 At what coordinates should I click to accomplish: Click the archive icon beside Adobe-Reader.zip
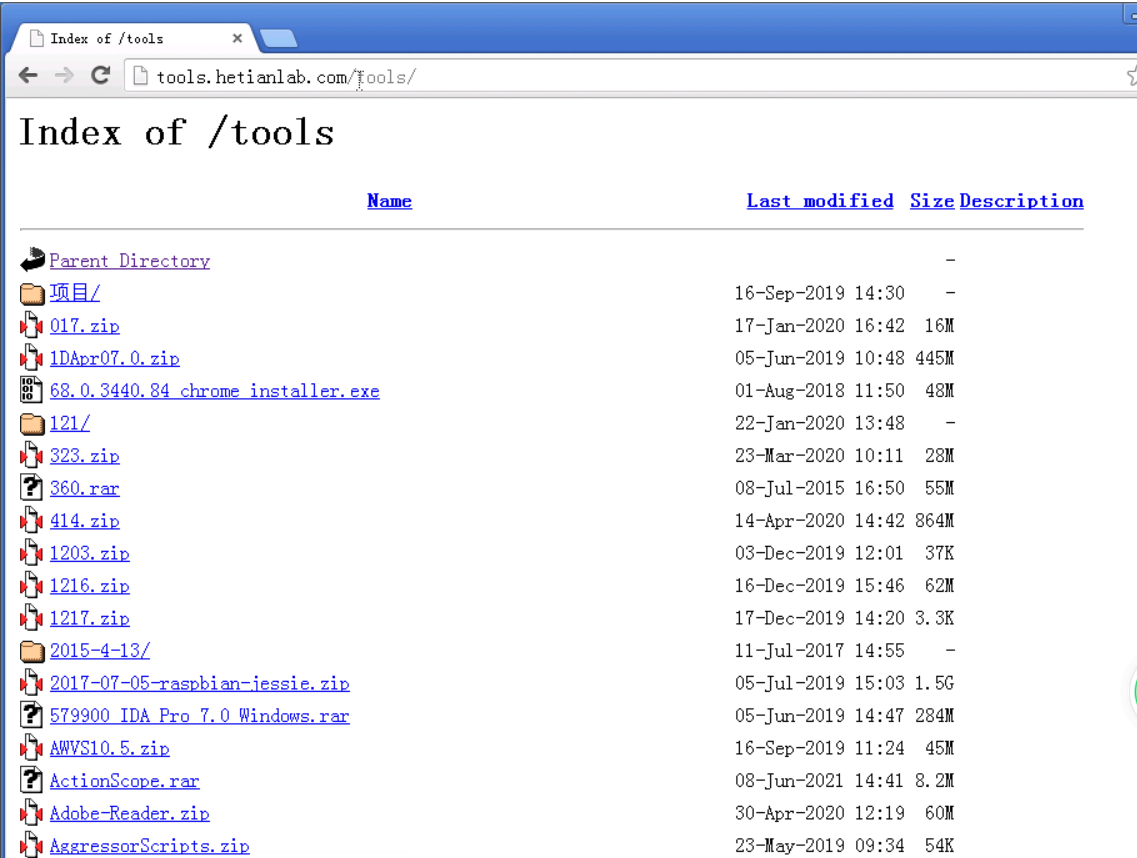(x=31, y=813)
